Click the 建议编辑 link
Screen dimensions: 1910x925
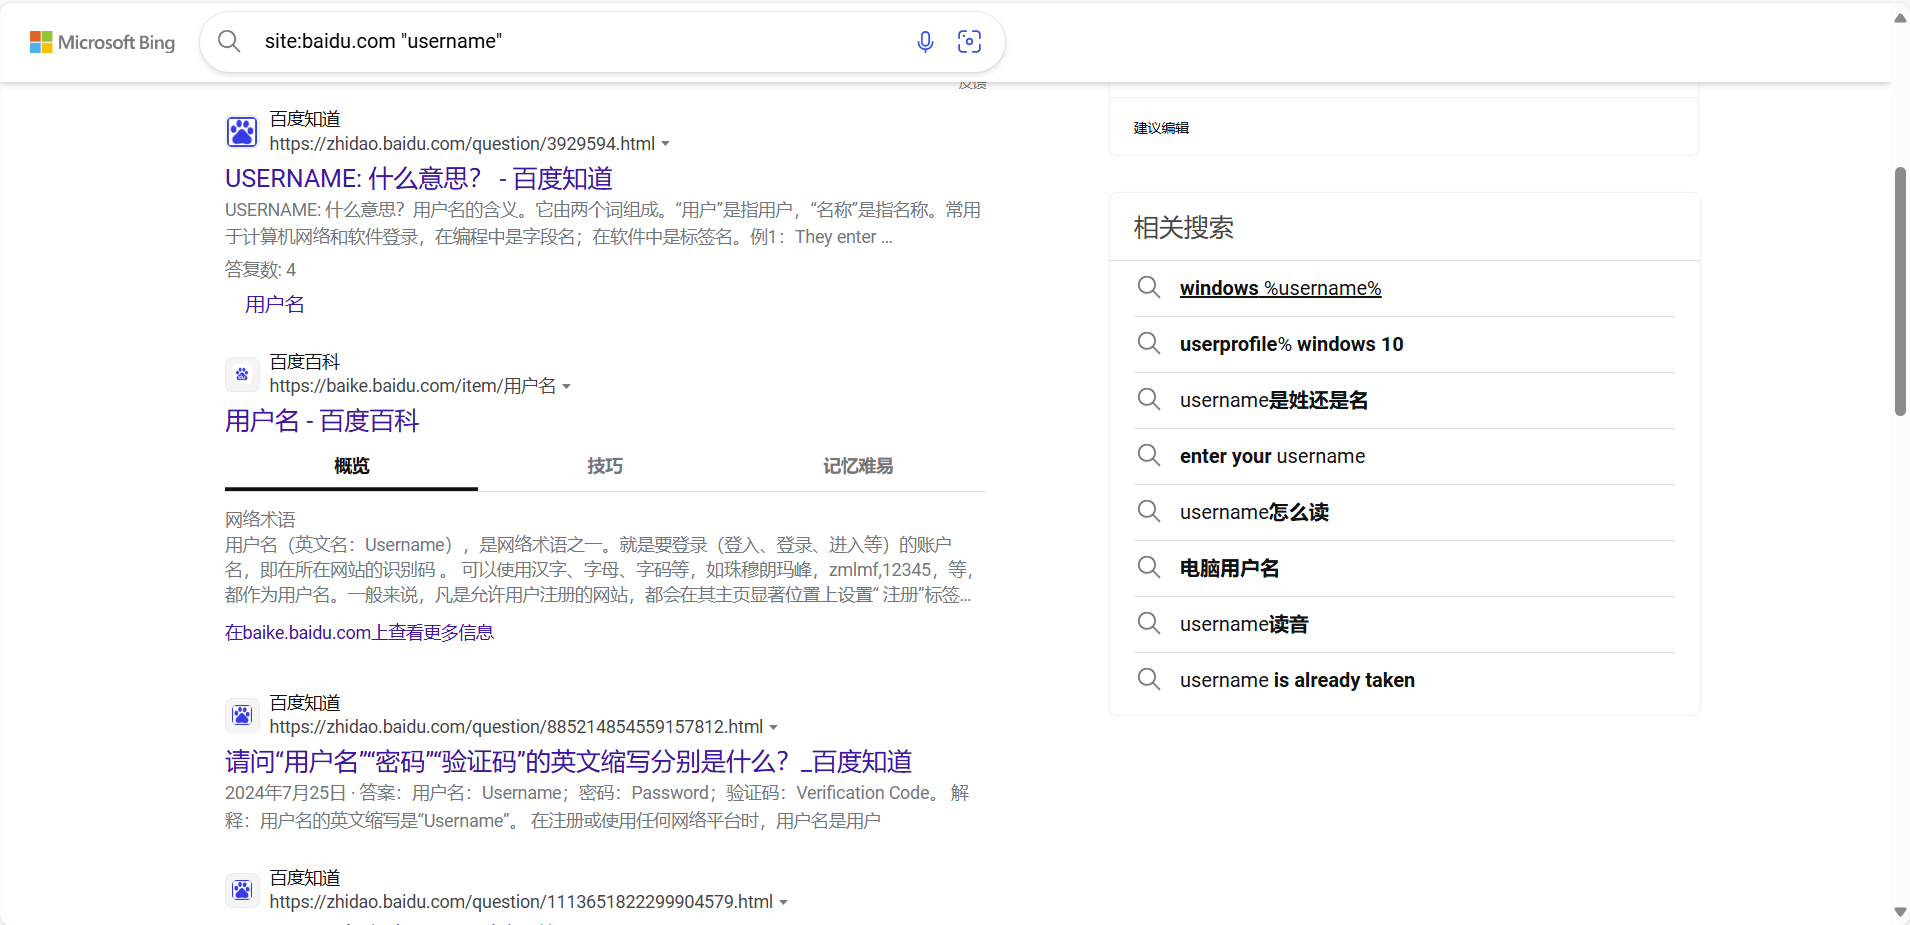[x=1161, y=128]
